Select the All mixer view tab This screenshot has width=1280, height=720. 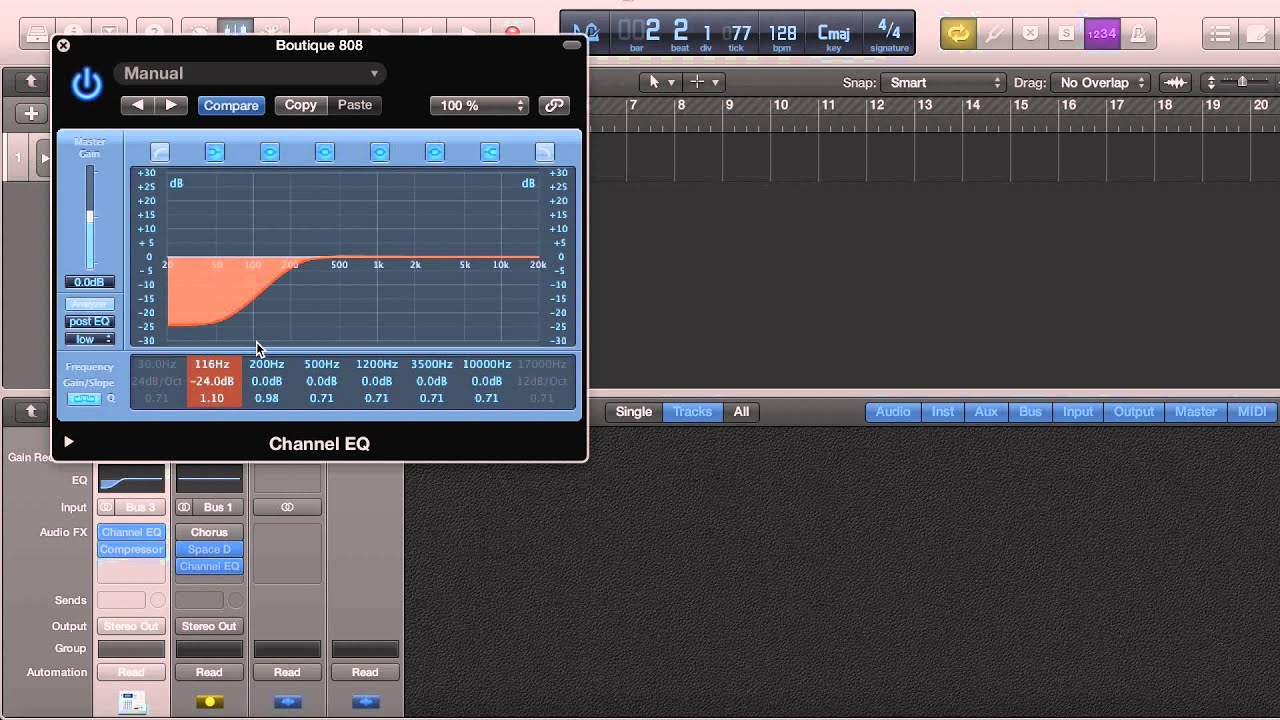[x=741, y=412]
